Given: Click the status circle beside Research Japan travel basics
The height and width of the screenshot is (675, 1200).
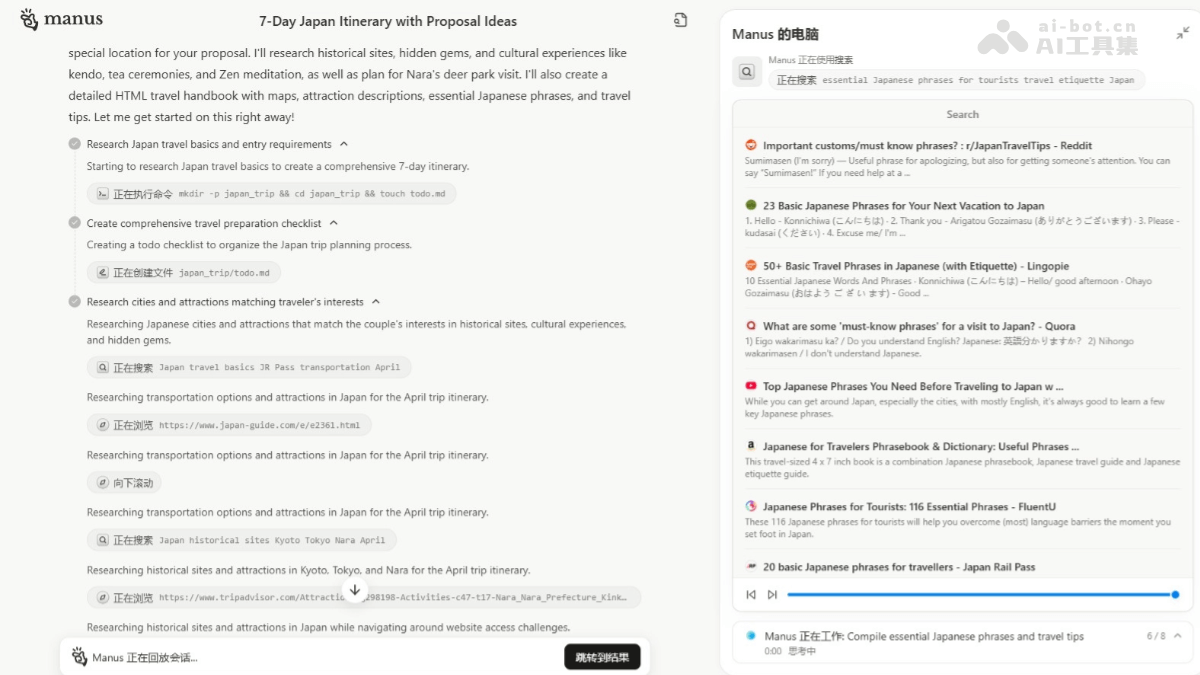Looking at the screenshot, I should (74, 143).
